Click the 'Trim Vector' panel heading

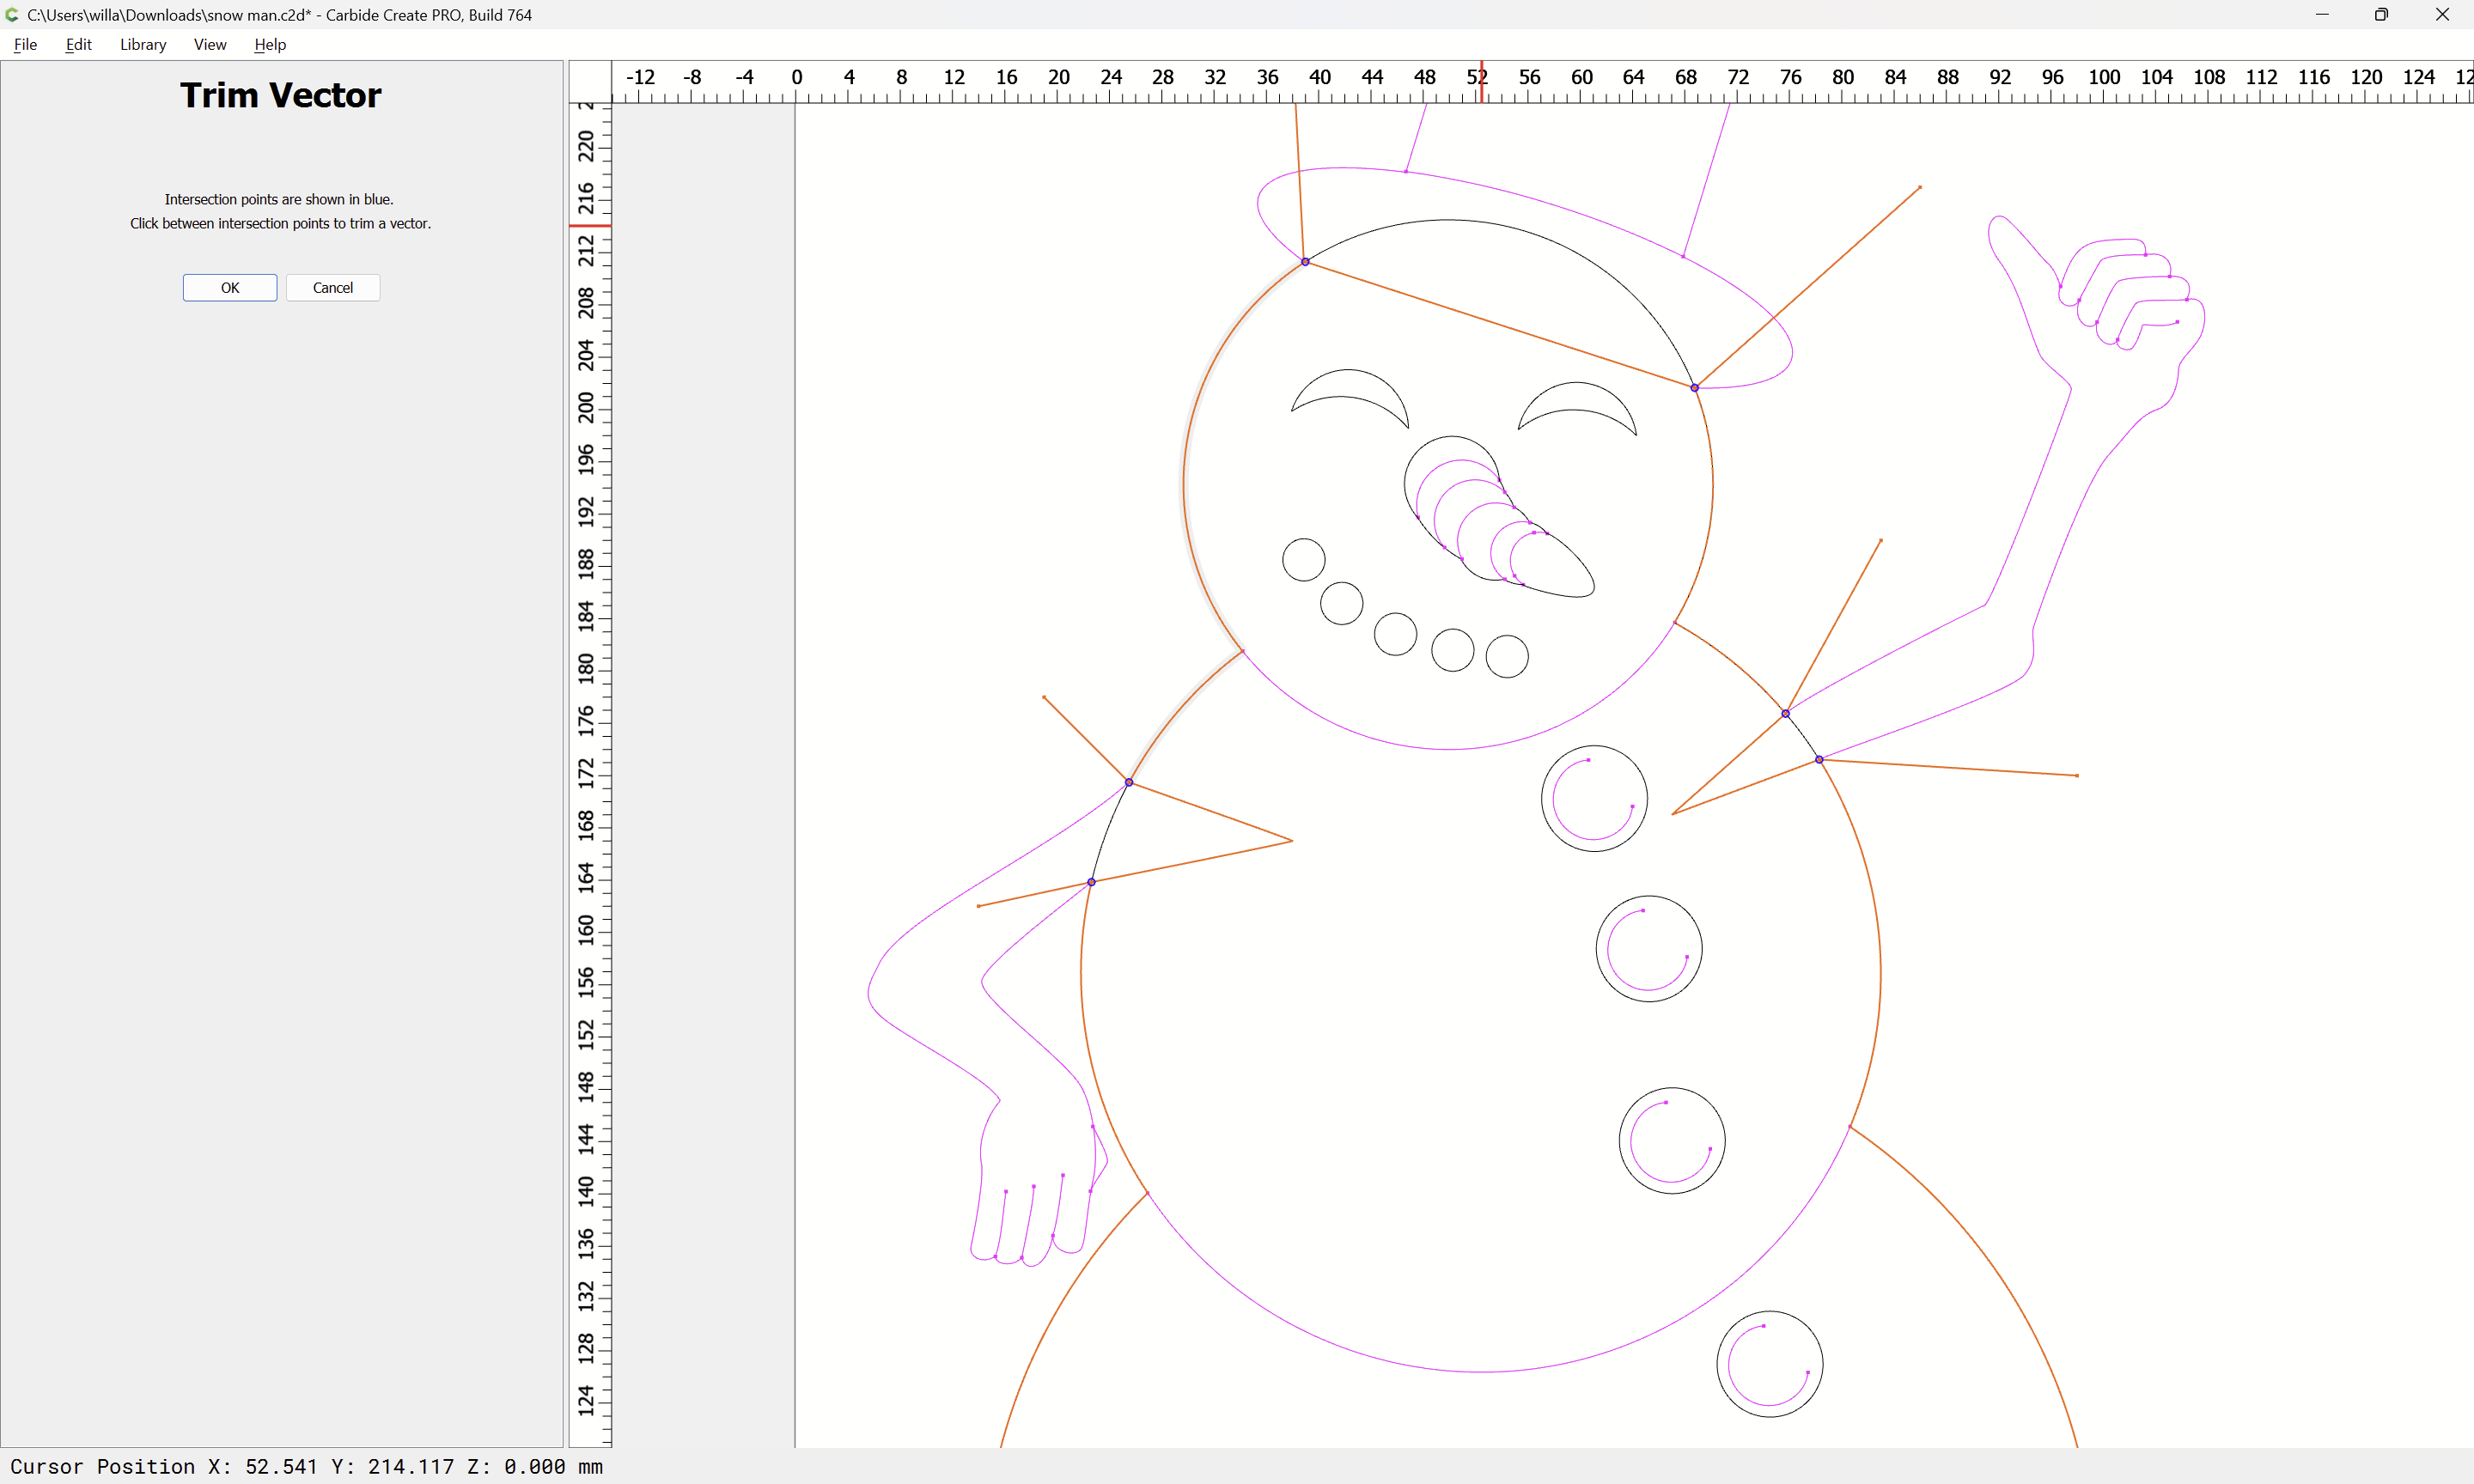click(x=281, y=95)
